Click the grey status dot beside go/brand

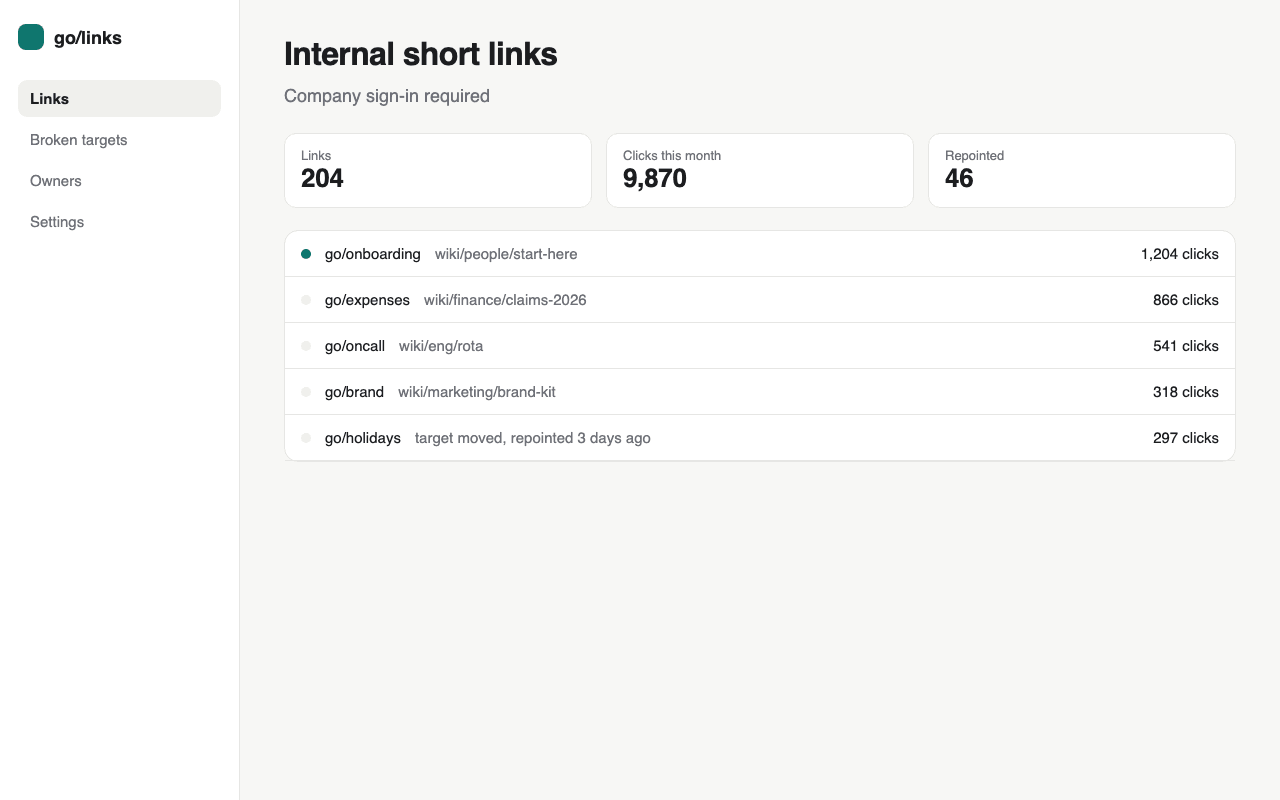point(306,392)
